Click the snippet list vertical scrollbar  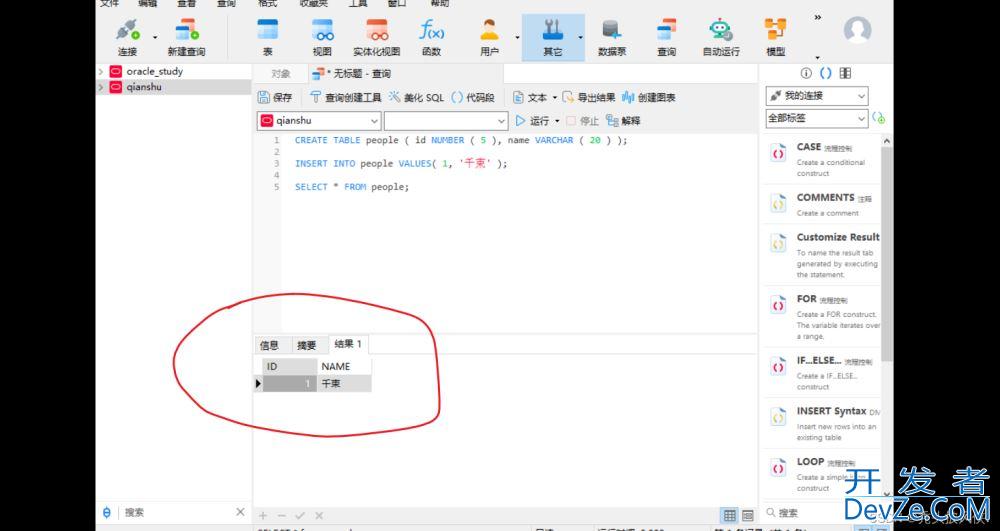click(886, 255)
